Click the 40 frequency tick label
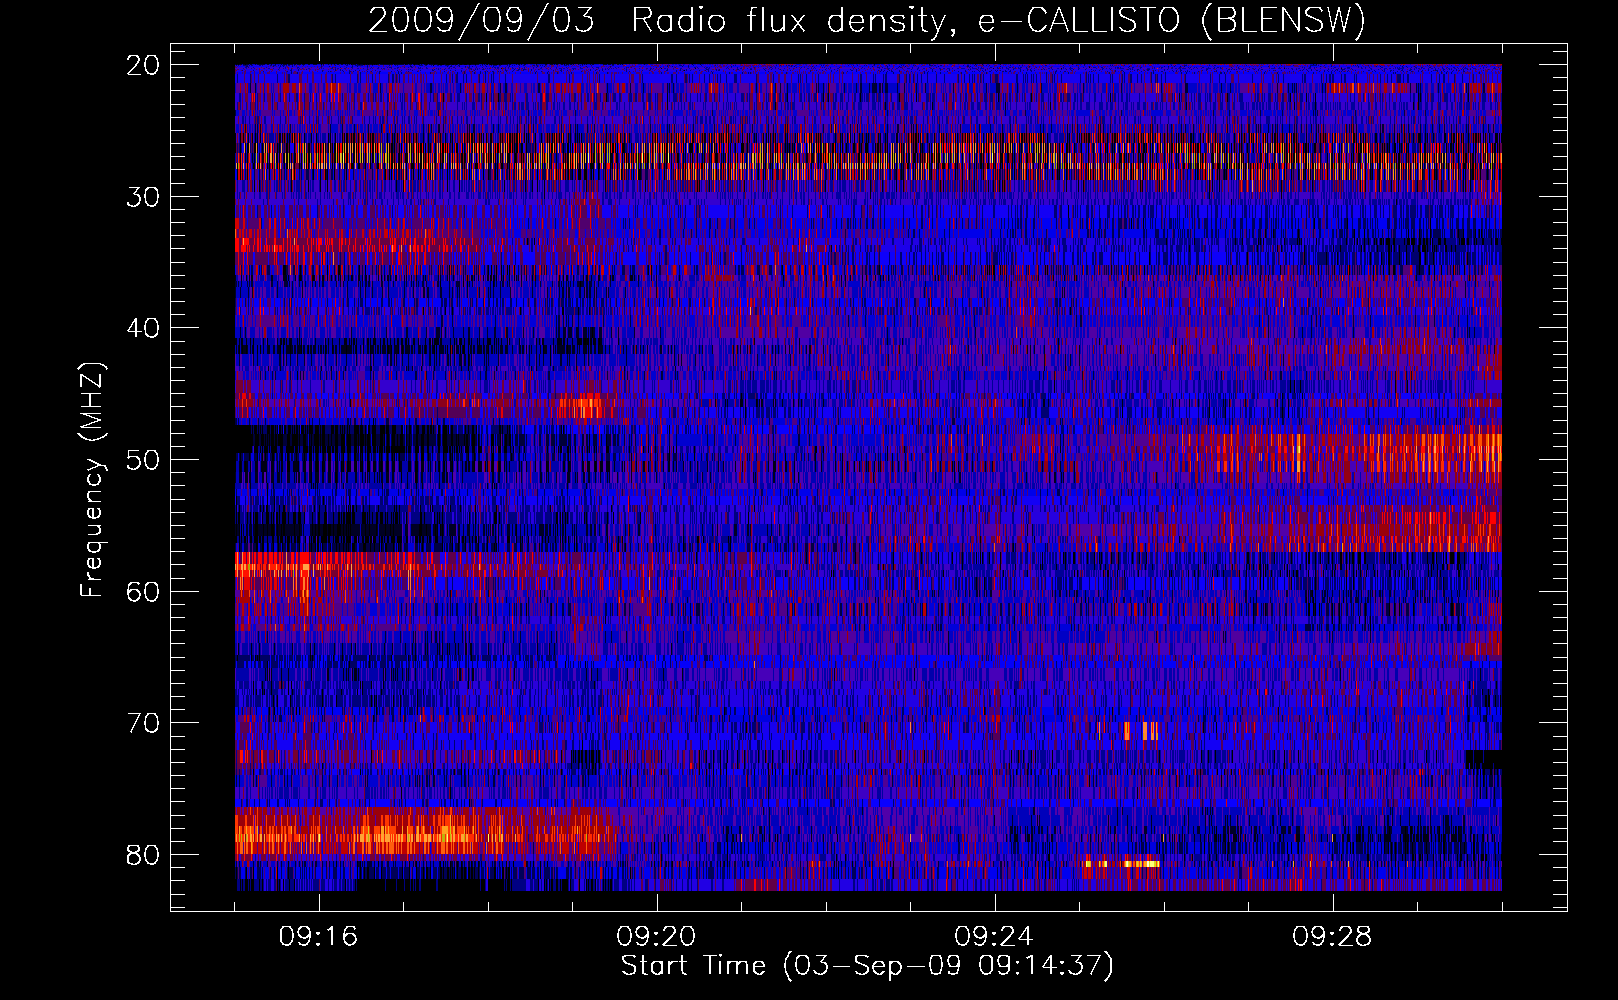 click(144, 328)
